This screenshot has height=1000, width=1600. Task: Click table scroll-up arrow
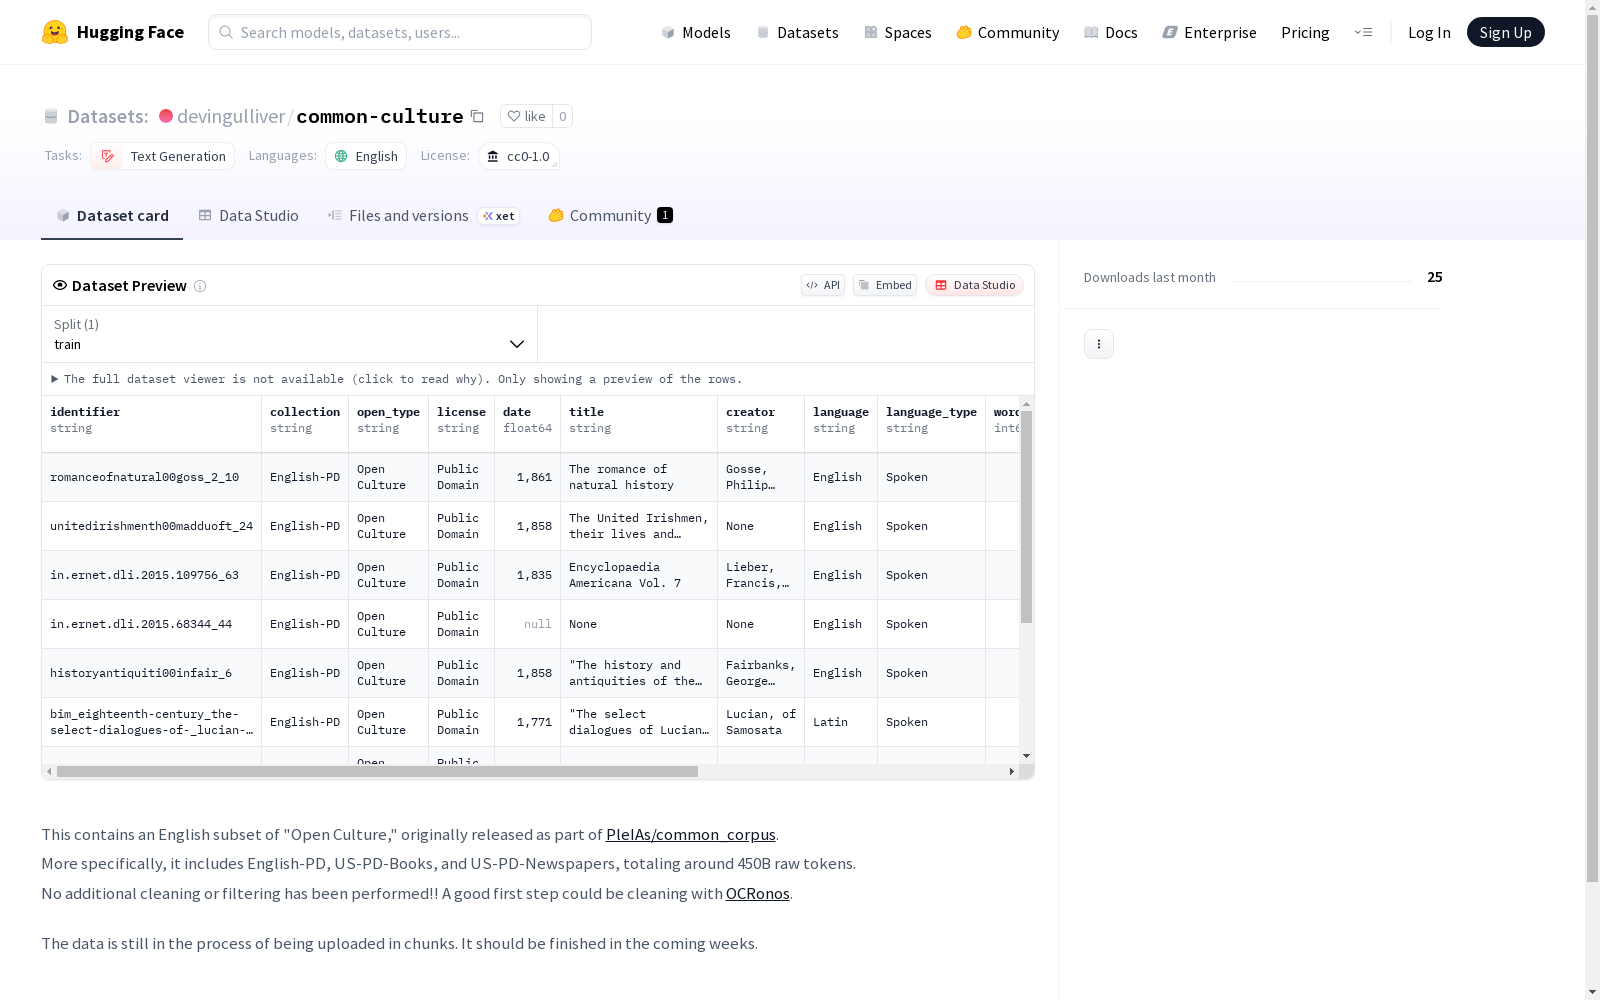pos(1026,404)
